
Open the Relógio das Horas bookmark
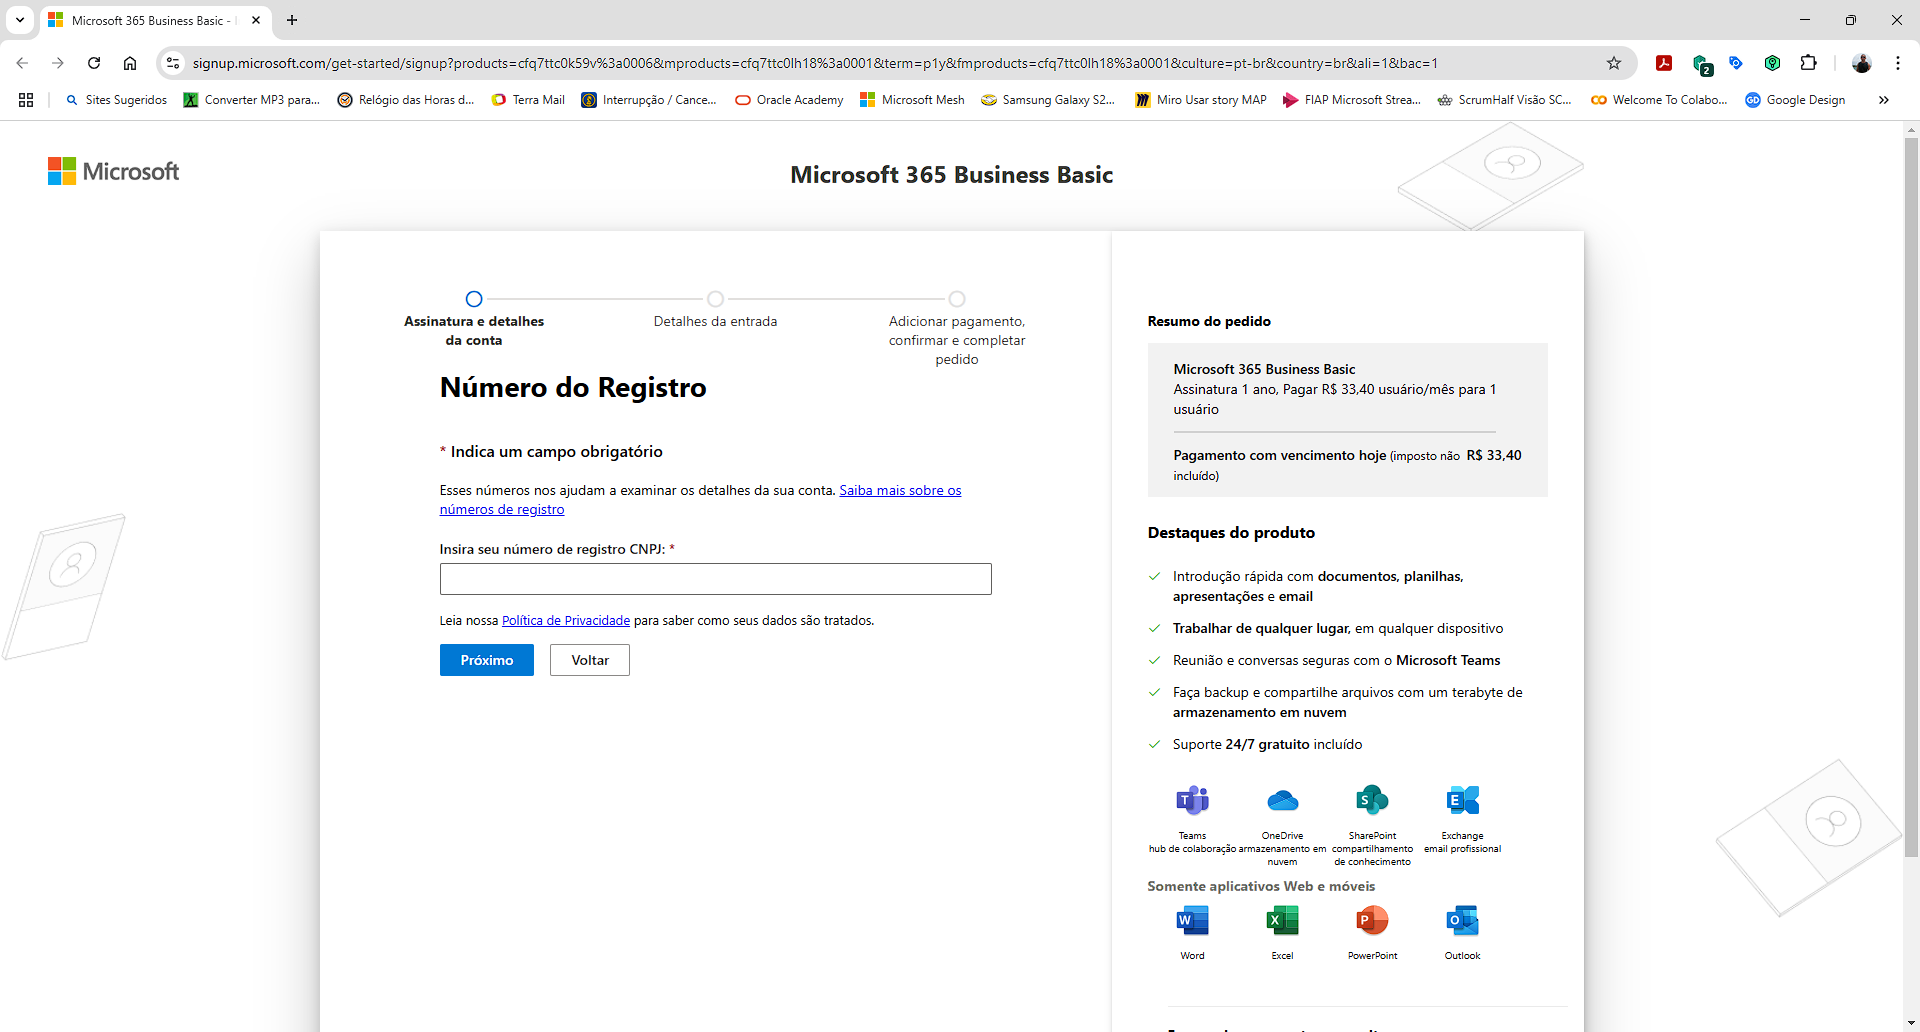pos(406,100)
